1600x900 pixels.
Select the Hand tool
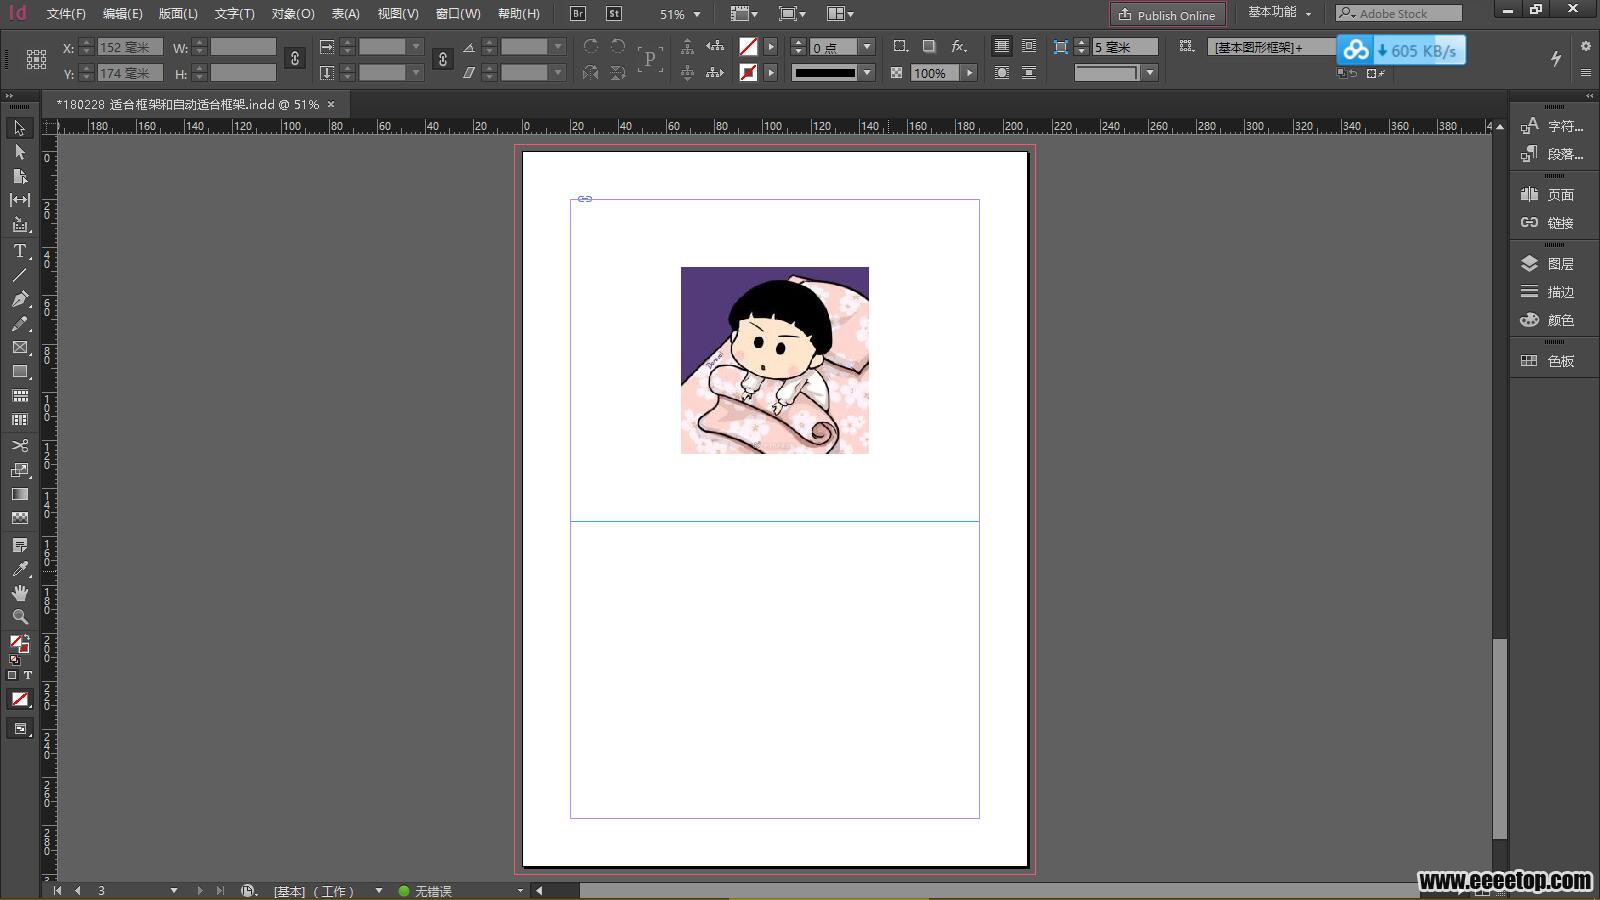(x=19, y=593)
